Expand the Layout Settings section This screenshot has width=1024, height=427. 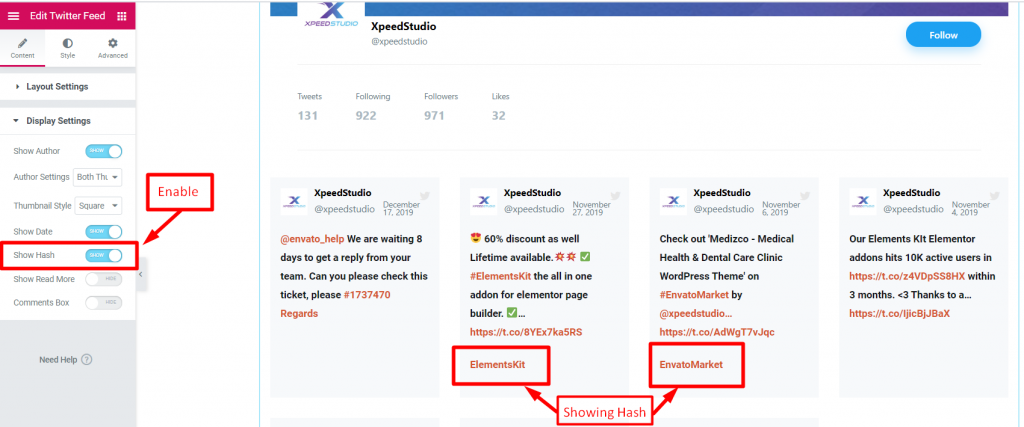[x=68, y=86]
